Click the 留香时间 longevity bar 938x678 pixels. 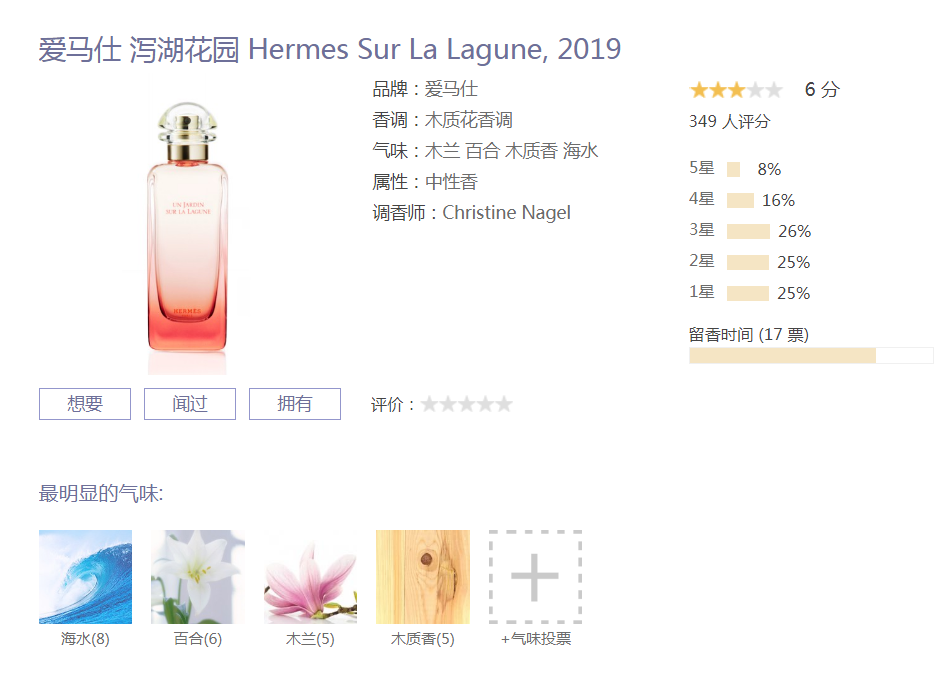tap(811, 355)
